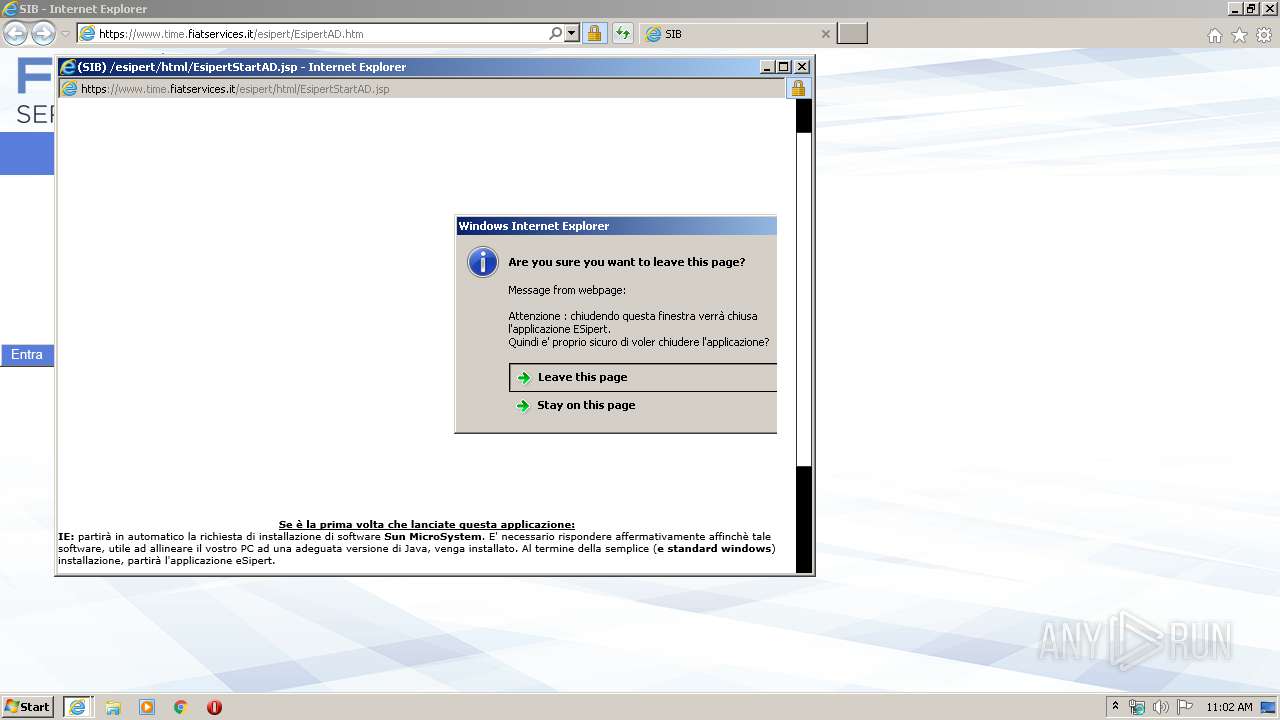The width and height of the screenshot is (1280, 720).
Task: Click the Entra button on background page
Action: click(x=27, y=355)
